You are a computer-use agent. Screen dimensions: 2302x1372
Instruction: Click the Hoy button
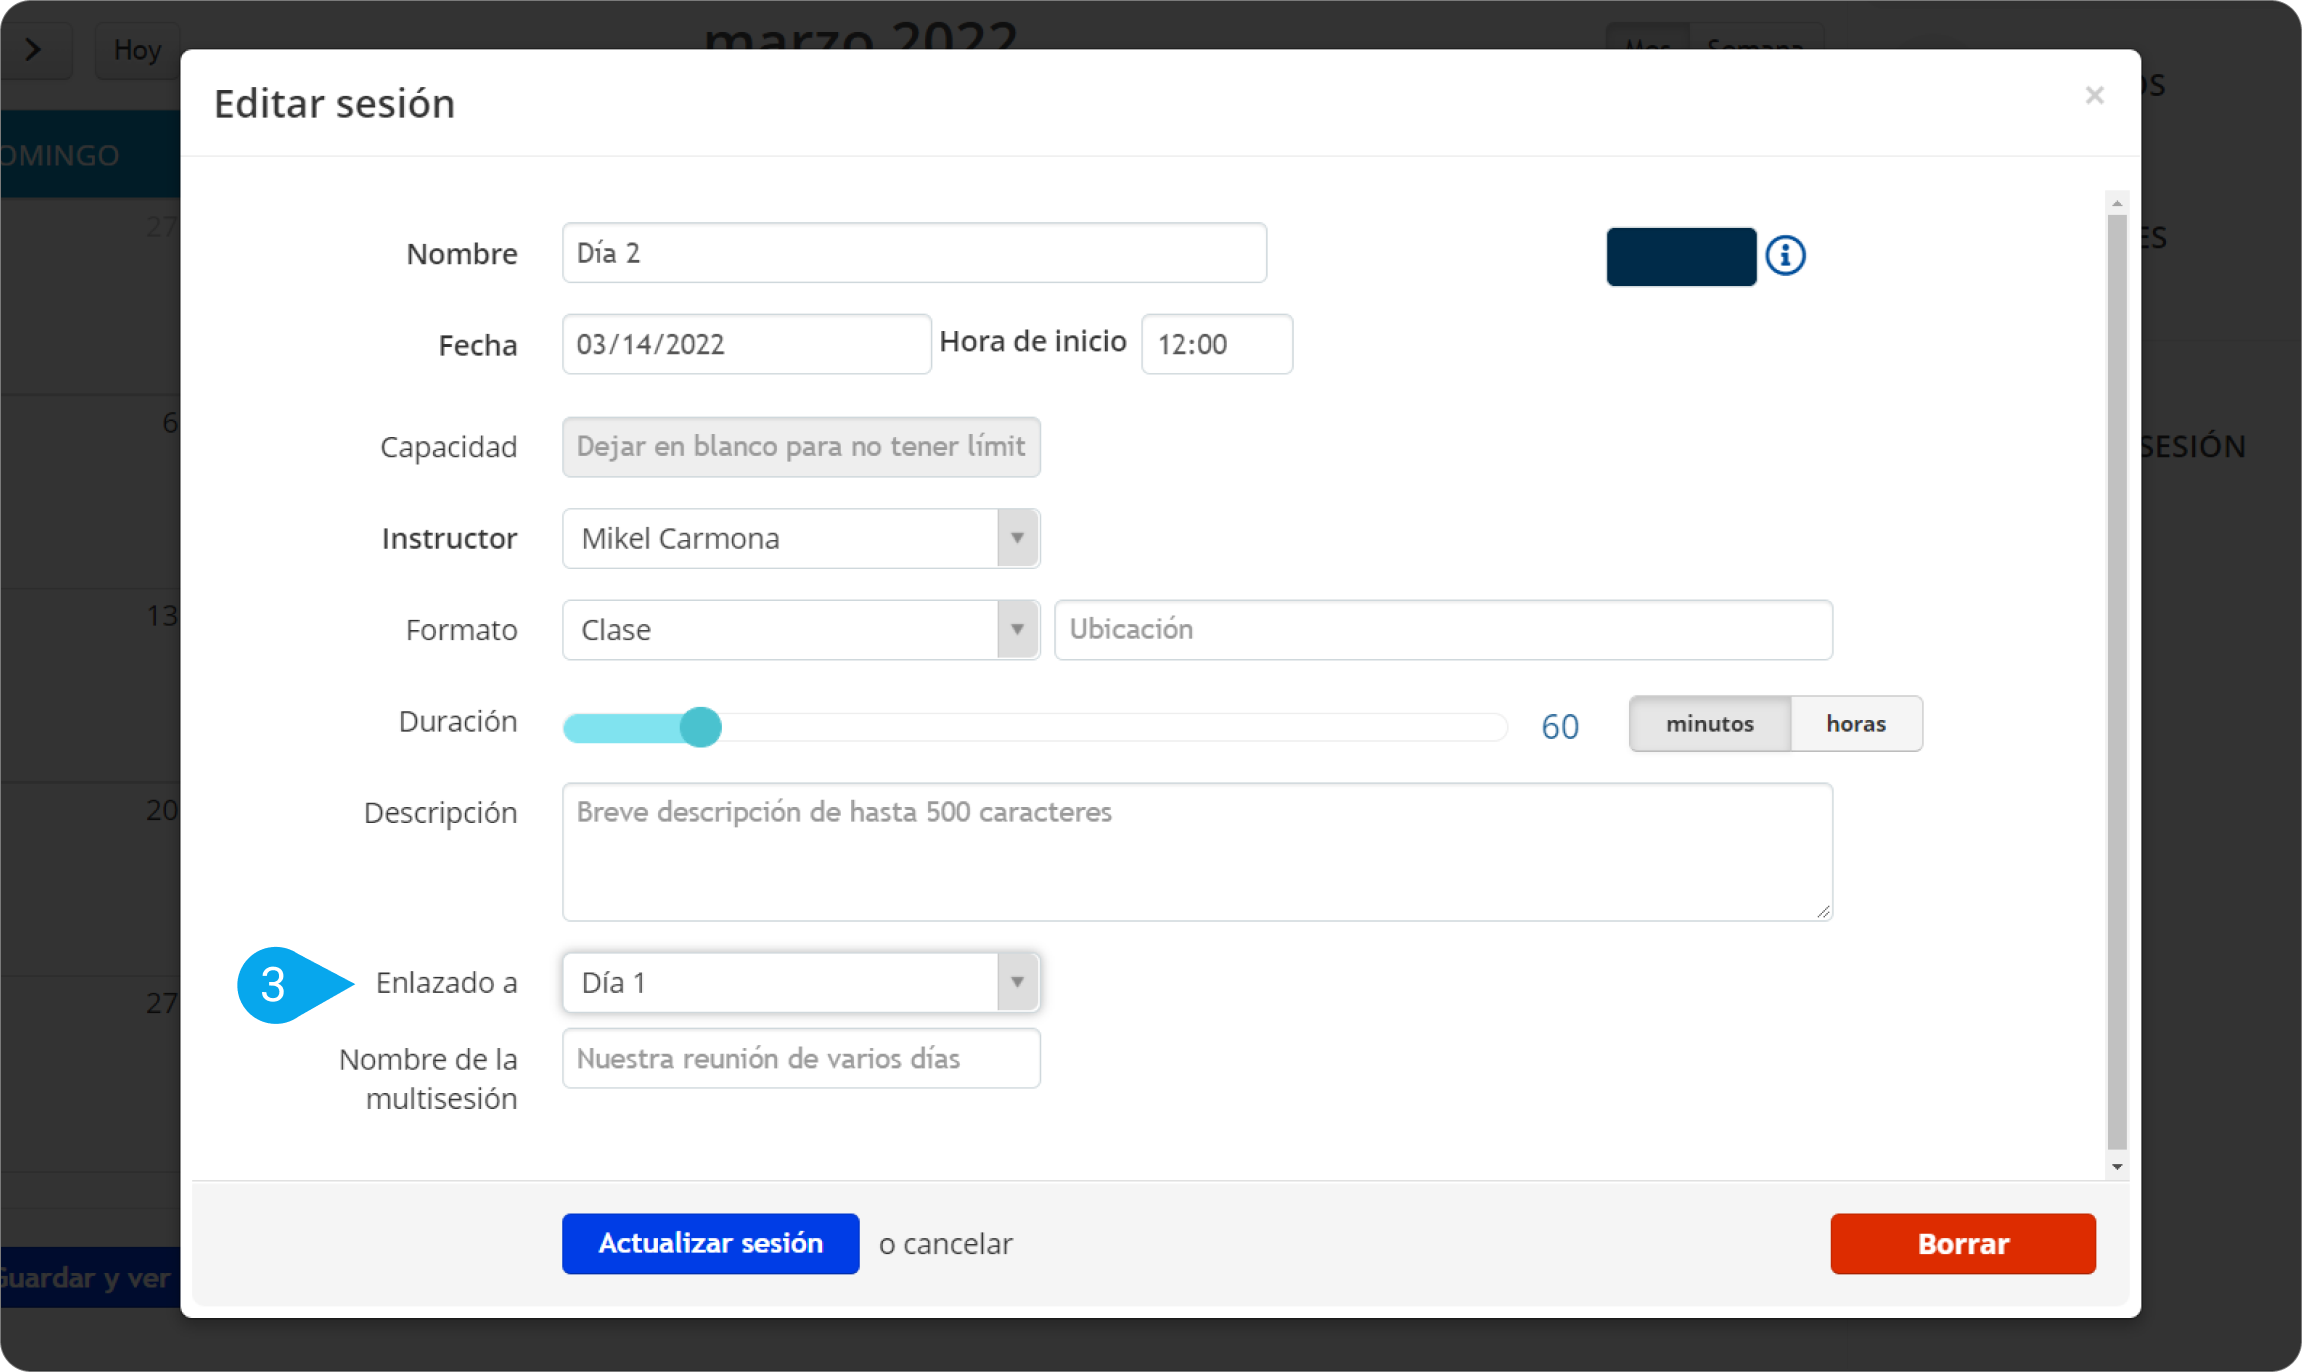coord(137,50)
